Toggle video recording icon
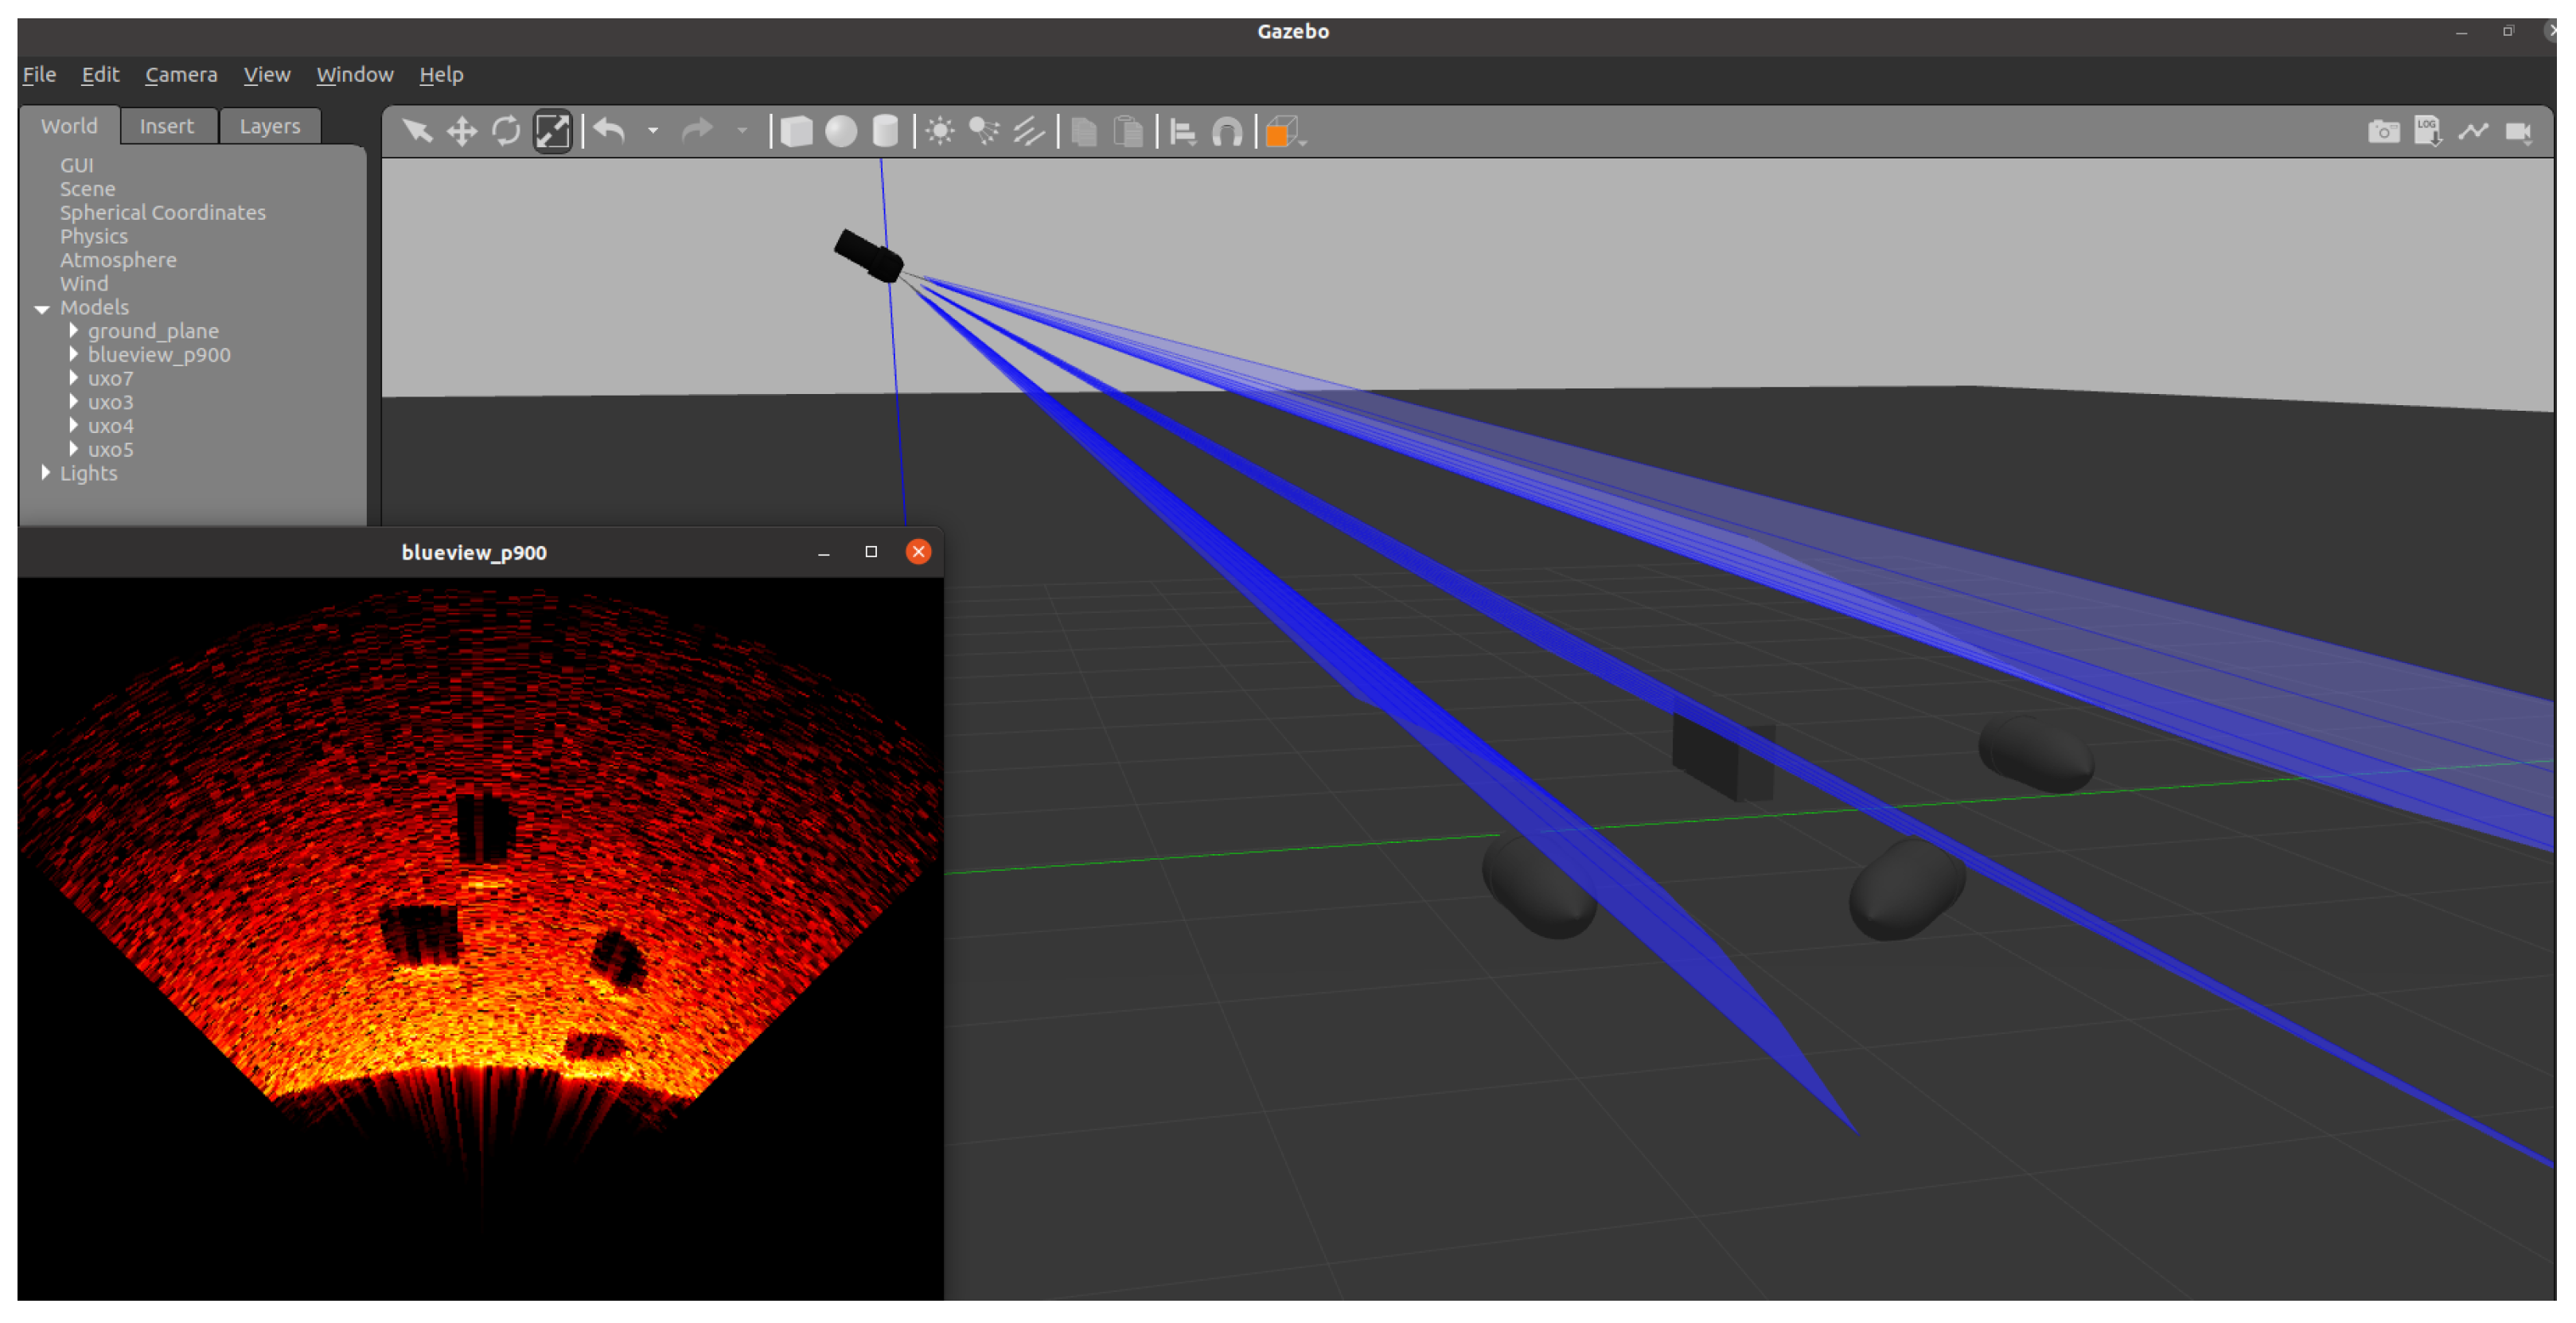 [2518, 132]
